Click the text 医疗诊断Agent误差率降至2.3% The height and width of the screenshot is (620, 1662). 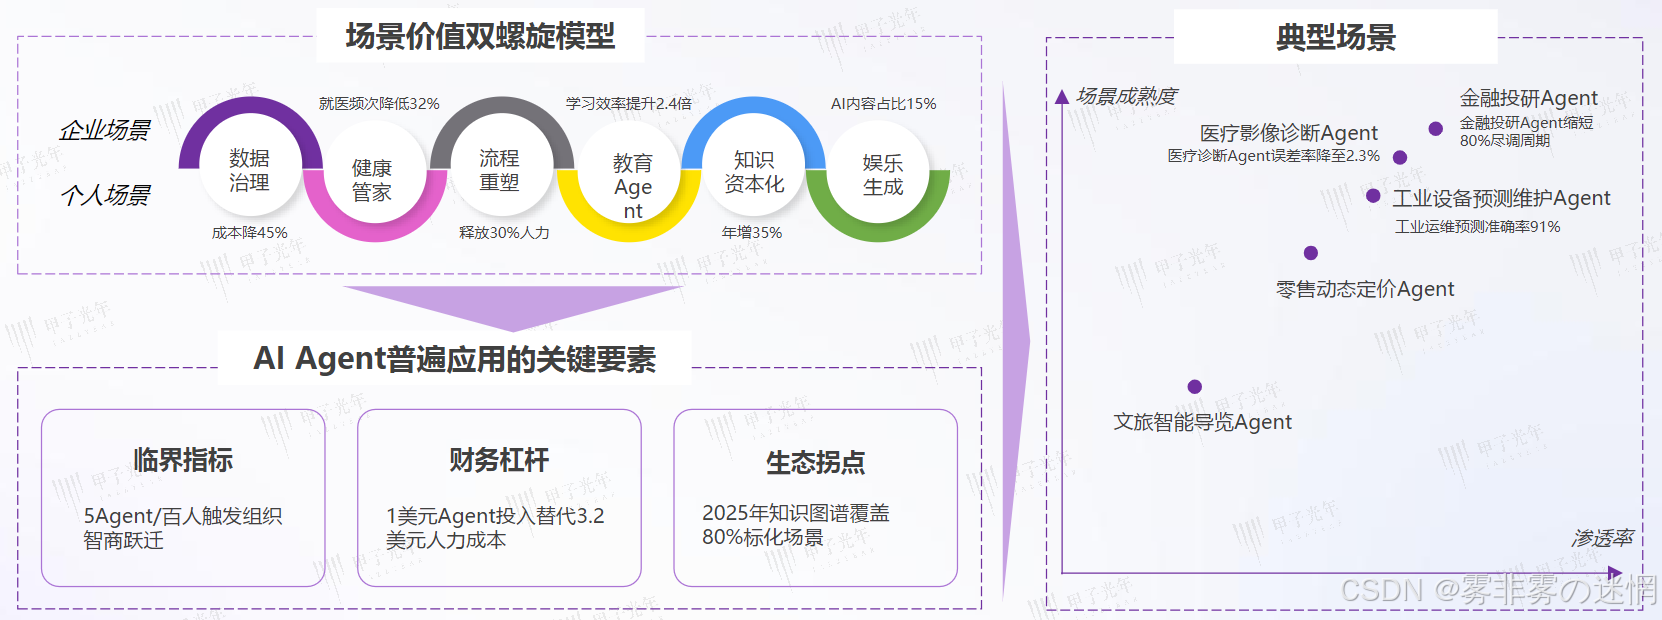tap(1274, 156)
